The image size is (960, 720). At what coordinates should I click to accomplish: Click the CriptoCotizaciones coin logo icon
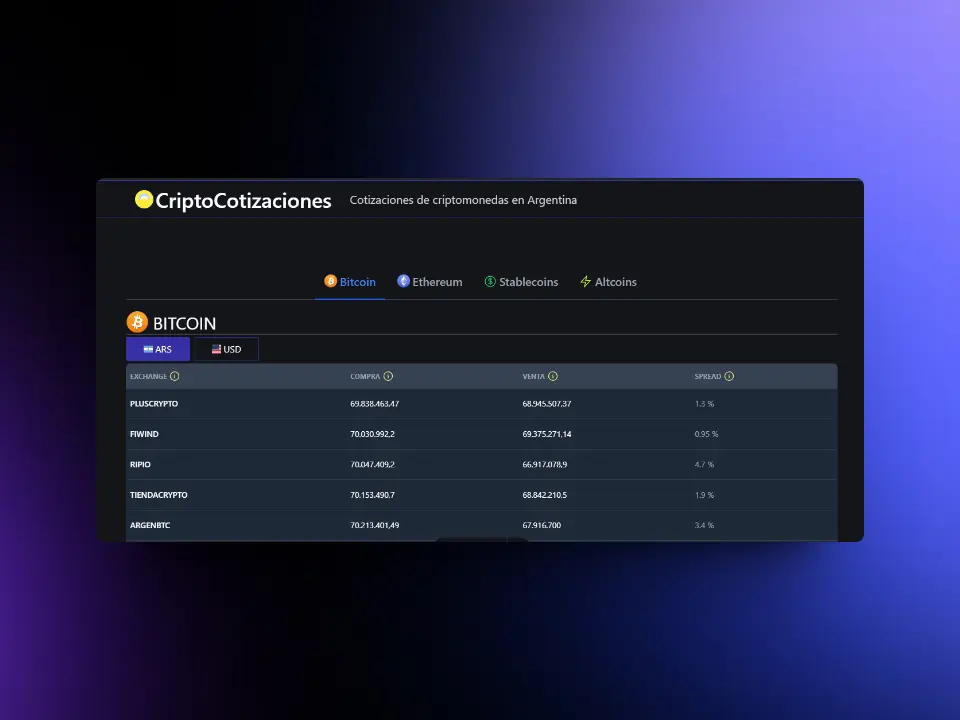pyautogui.click(x=144, y=200)
